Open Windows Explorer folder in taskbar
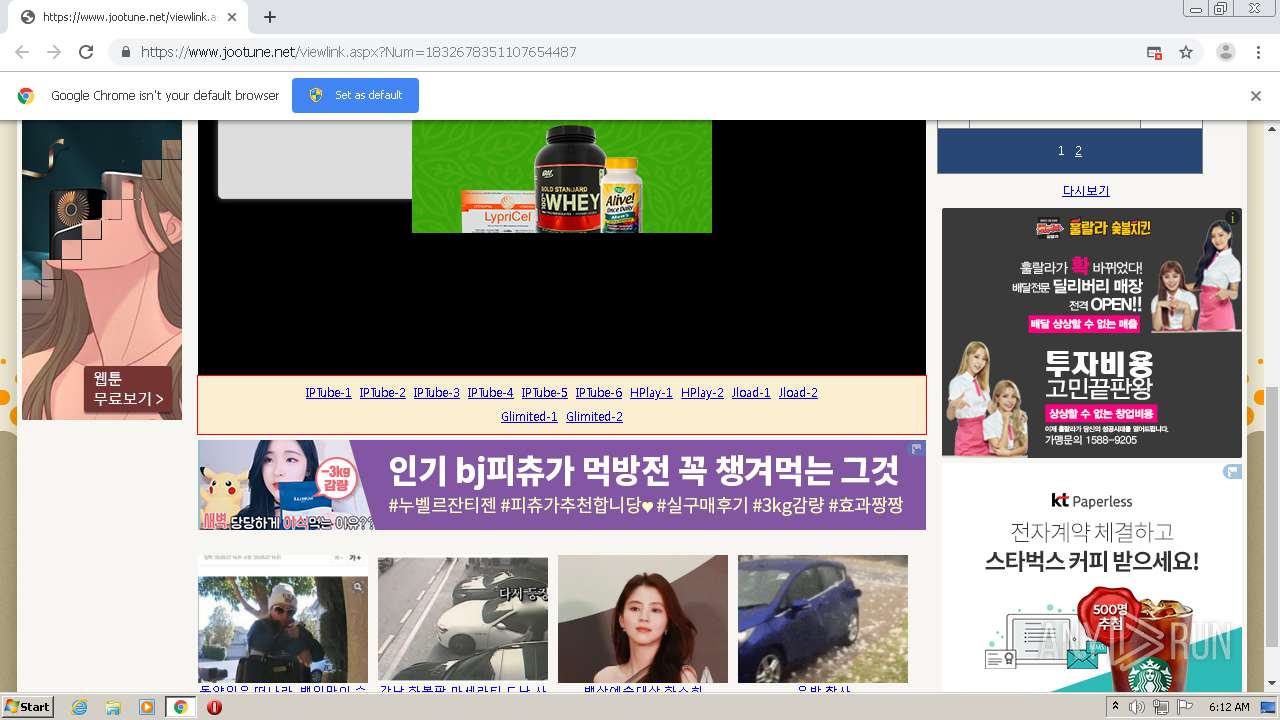1280x720 pixels. pos(113,707)
